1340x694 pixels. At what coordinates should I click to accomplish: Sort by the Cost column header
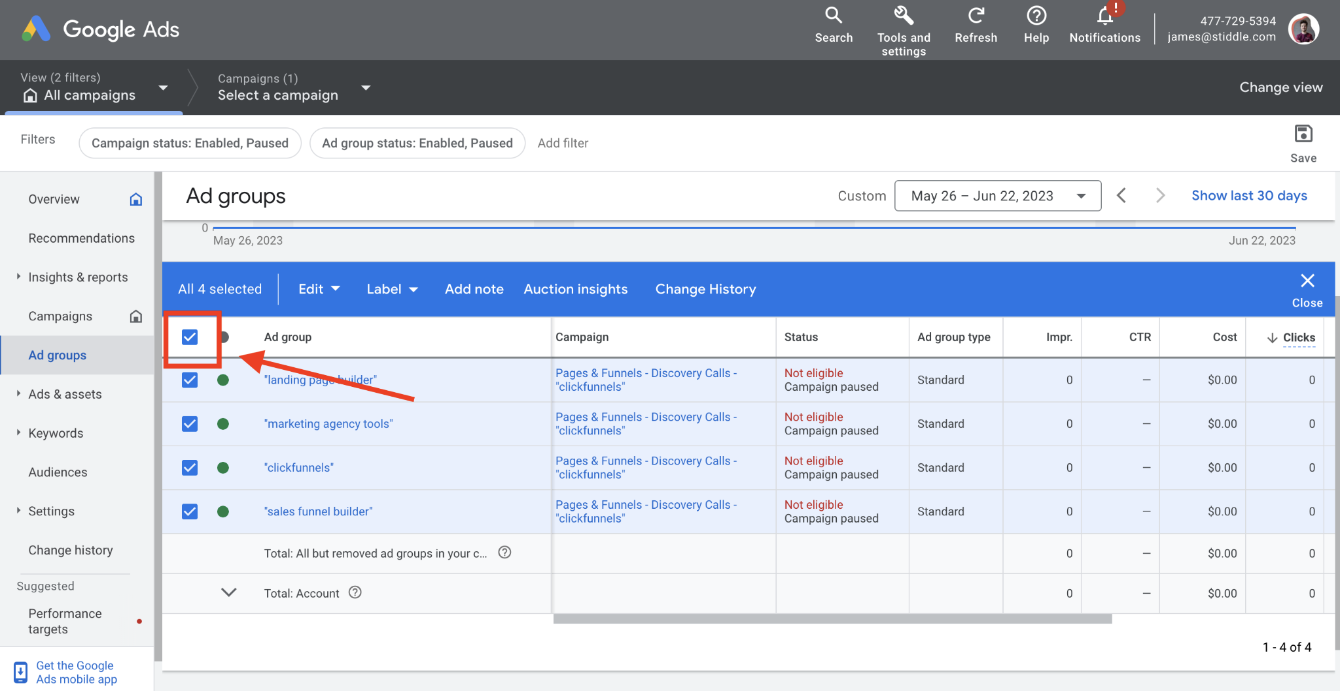[1225, 337]
